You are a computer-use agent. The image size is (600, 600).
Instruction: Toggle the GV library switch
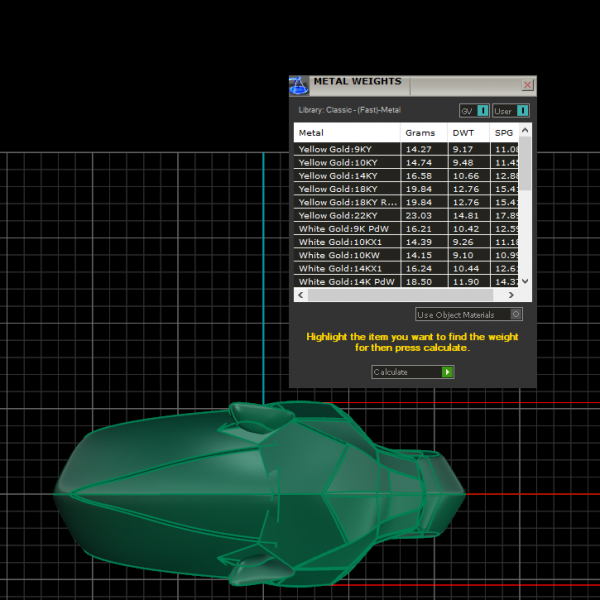483,111
